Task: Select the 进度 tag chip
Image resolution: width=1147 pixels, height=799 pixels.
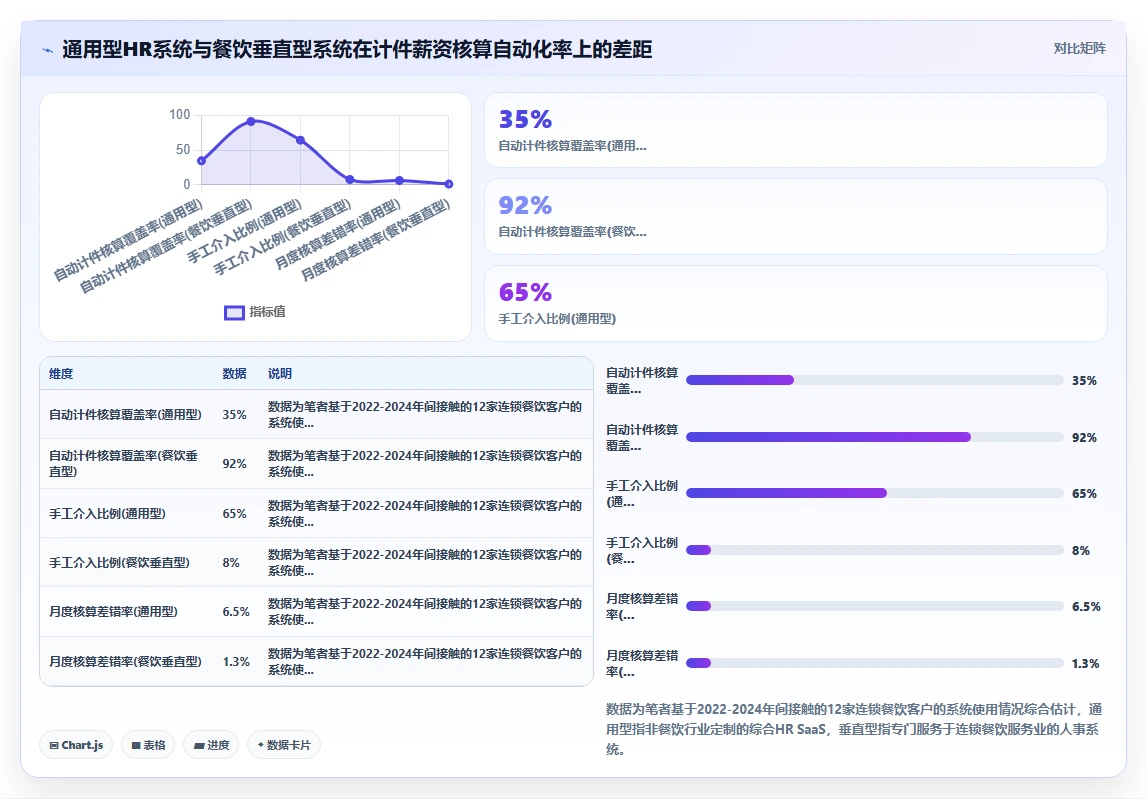Action: [211, 745]
